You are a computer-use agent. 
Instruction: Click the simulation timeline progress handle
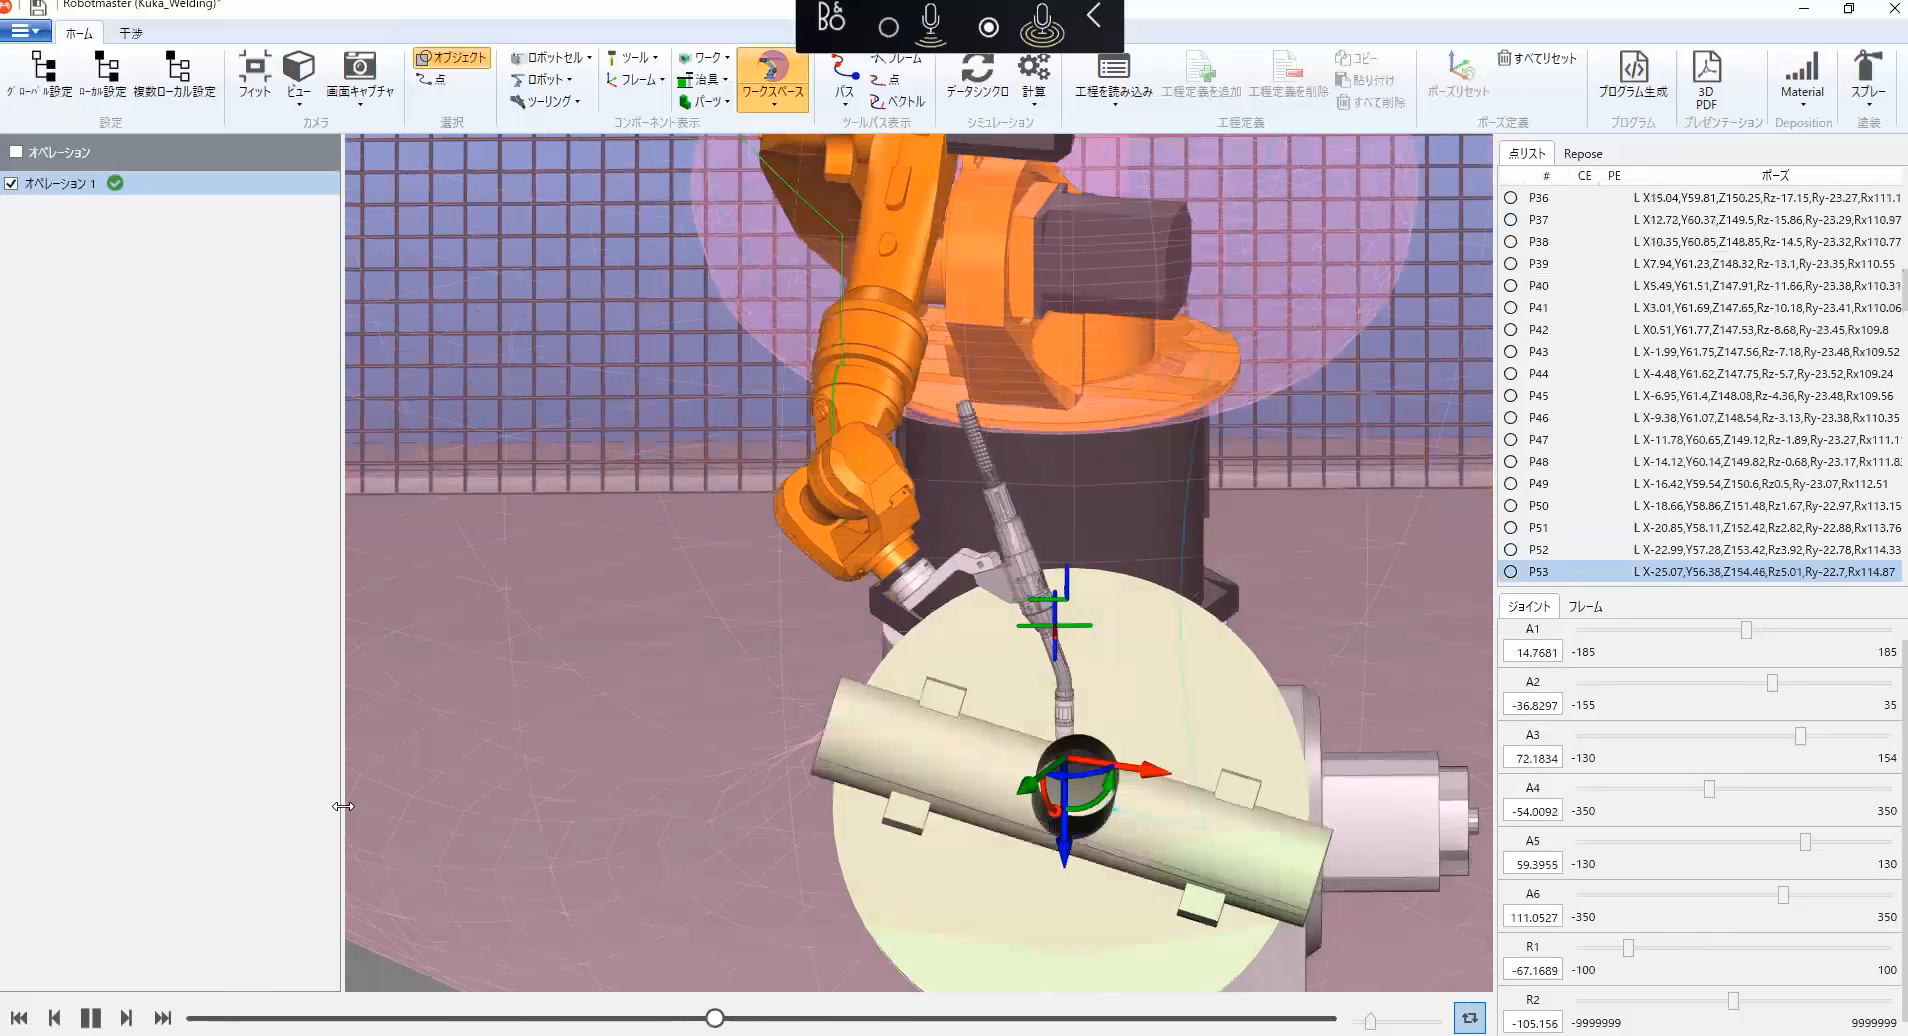point(714,1018)
